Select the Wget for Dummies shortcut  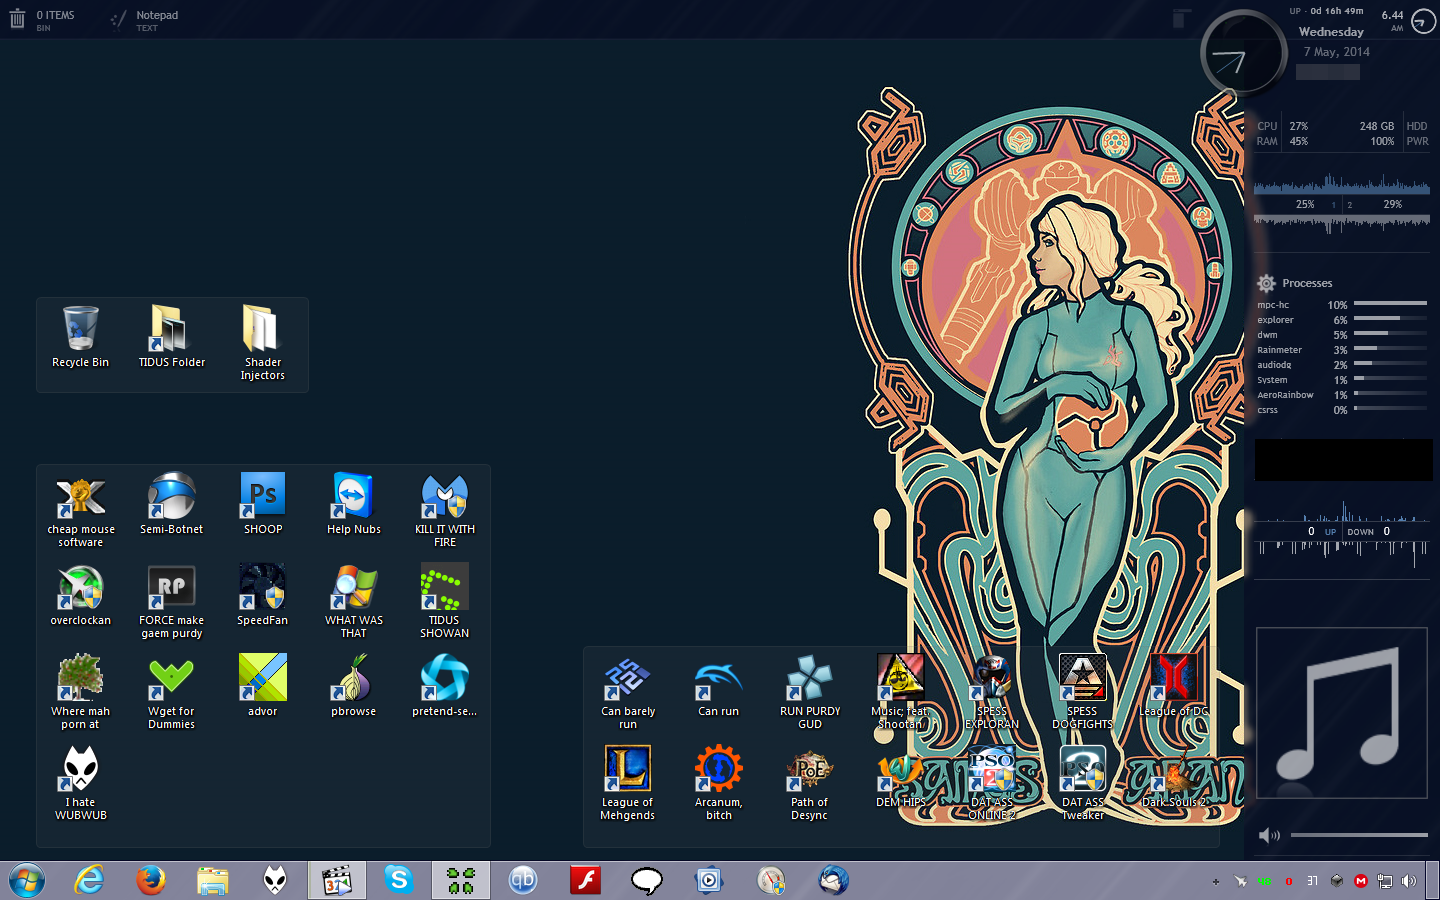click(172, 693)
